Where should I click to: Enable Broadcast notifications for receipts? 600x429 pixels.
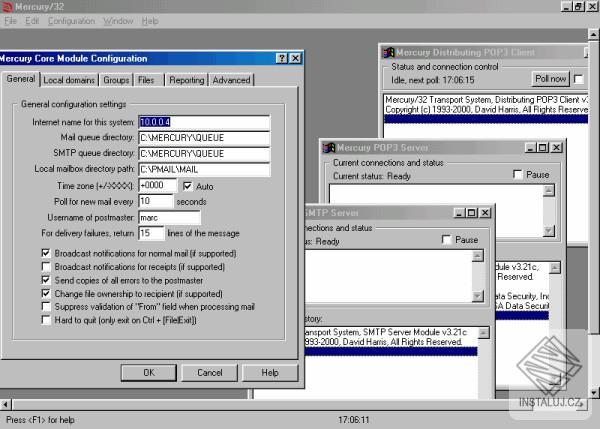[46, 266]
